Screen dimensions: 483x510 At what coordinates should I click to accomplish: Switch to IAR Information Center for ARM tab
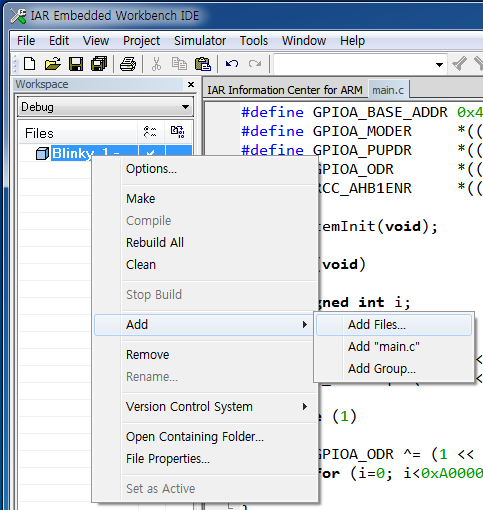coord(285,90)
